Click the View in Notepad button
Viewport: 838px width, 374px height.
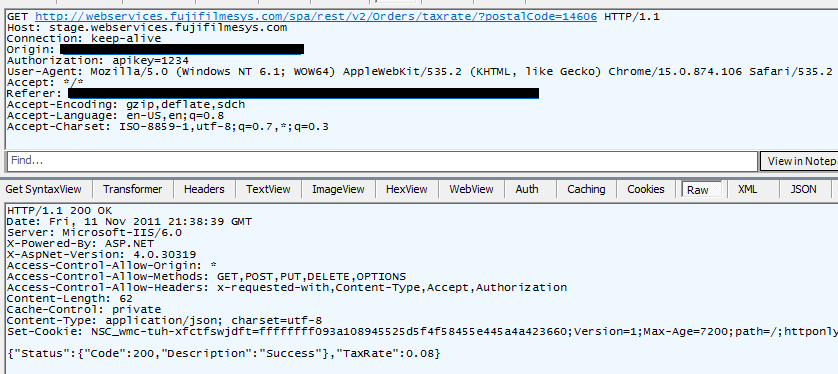click(x=800, y=161)
